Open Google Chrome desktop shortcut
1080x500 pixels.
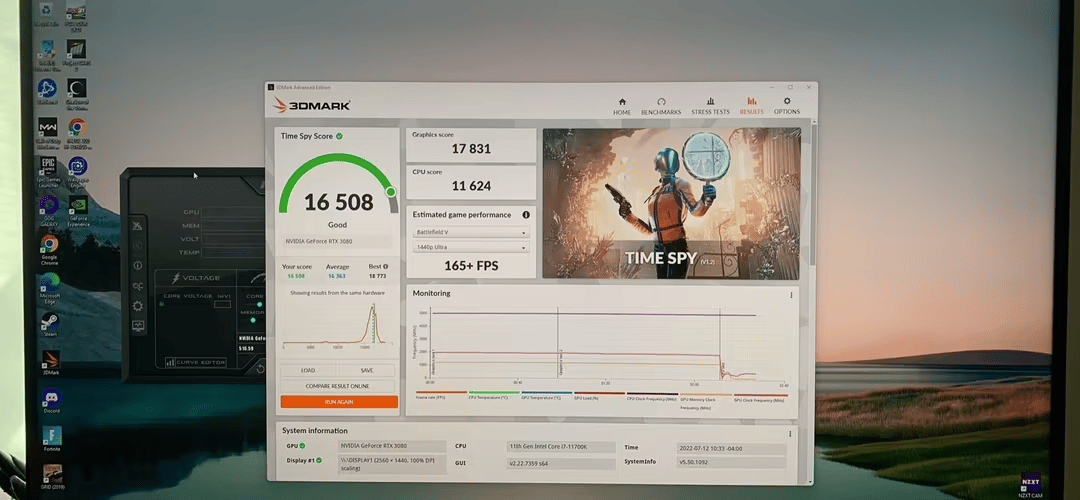coord(49,250)
